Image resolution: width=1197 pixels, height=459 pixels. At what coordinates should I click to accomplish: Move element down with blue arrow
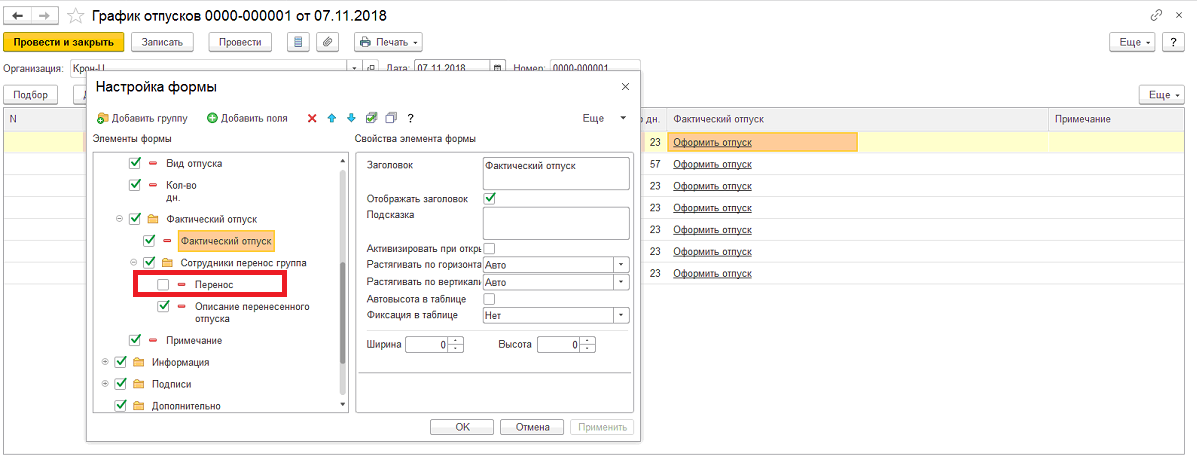tap(351, 118)
